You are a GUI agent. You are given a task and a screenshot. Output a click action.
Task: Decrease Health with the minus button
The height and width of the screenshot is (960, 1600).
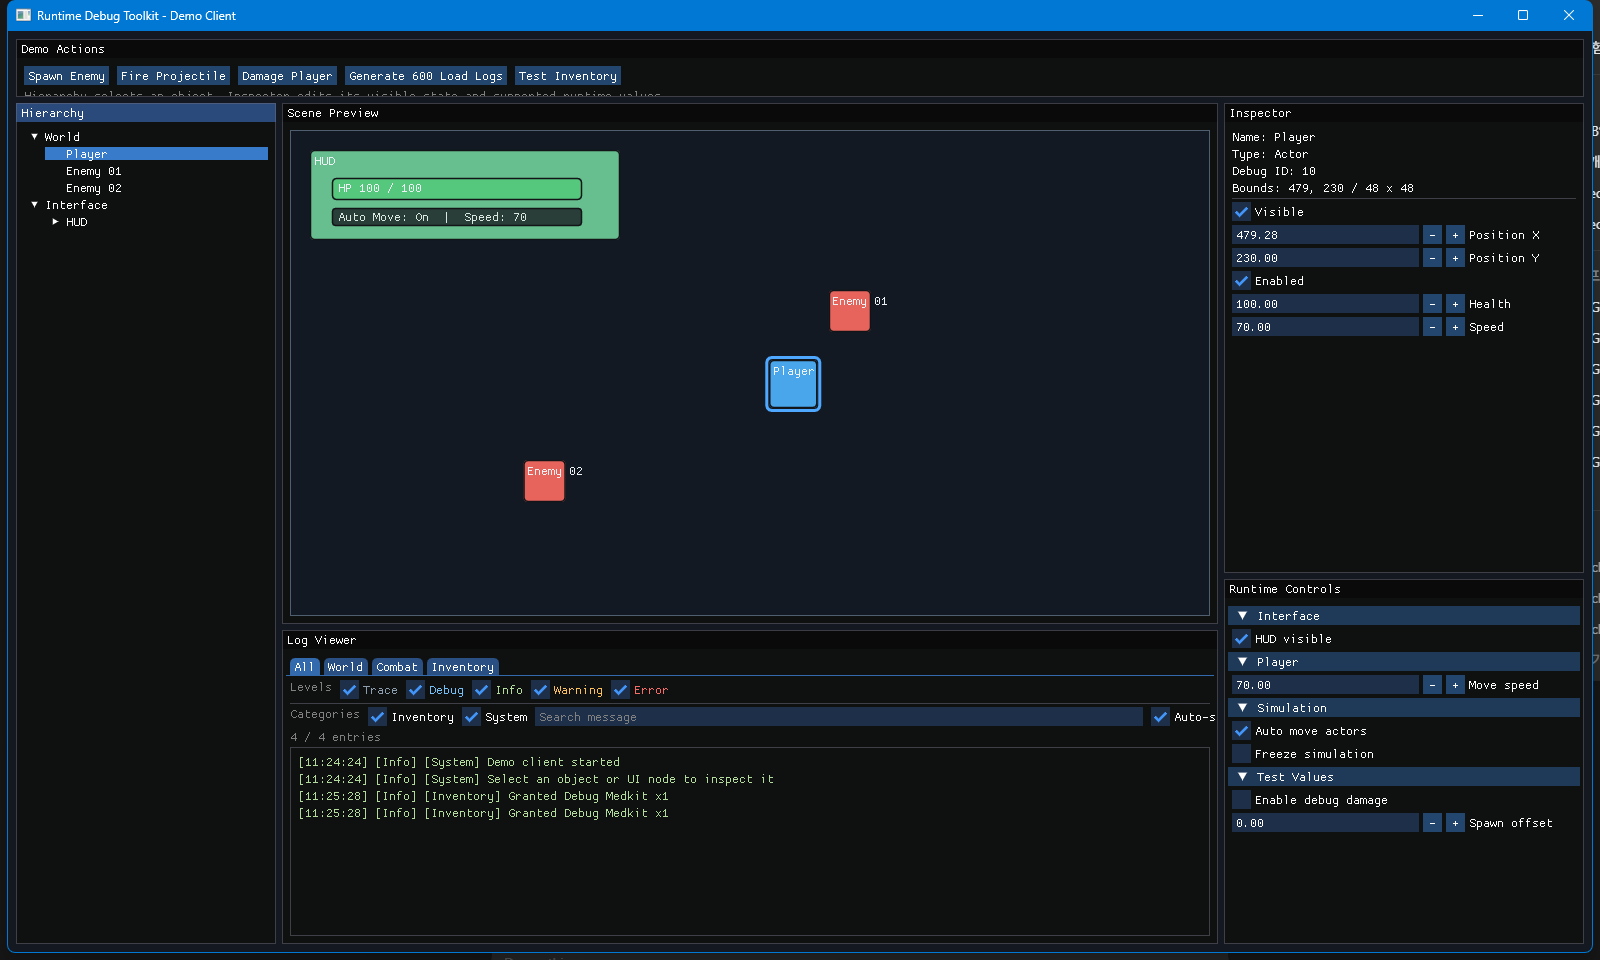(x=1432, y=304)
